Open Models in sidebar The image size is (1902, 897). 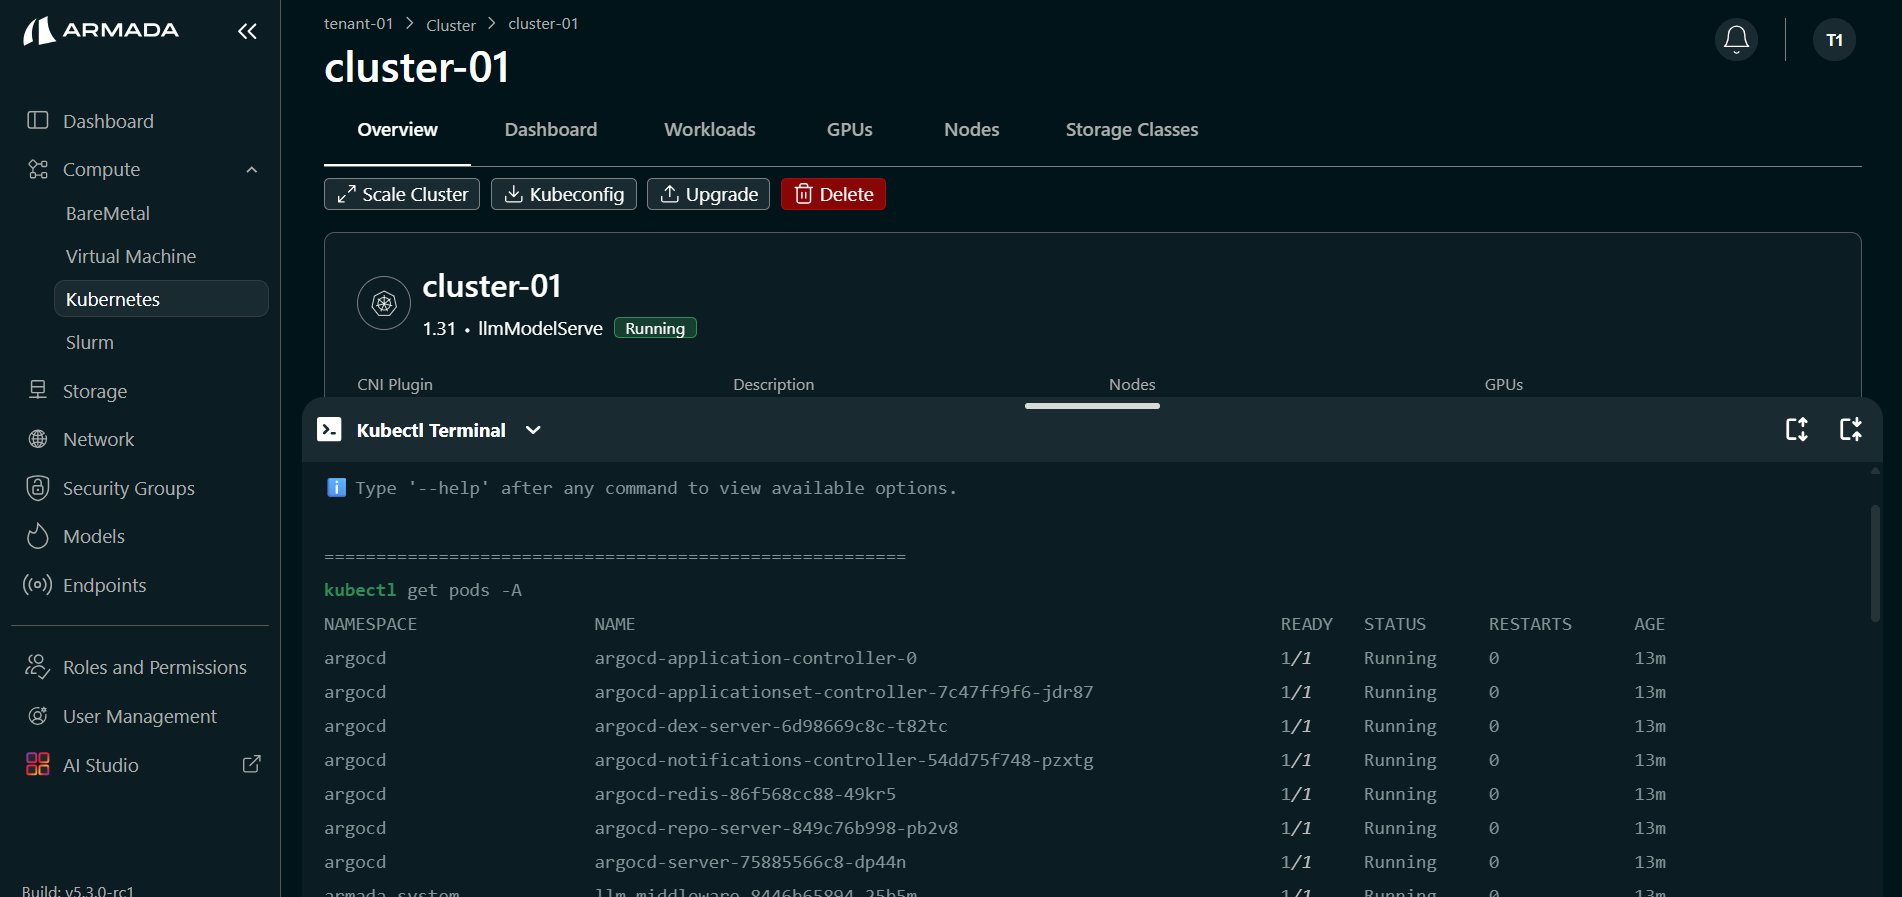tap(94, 536)
